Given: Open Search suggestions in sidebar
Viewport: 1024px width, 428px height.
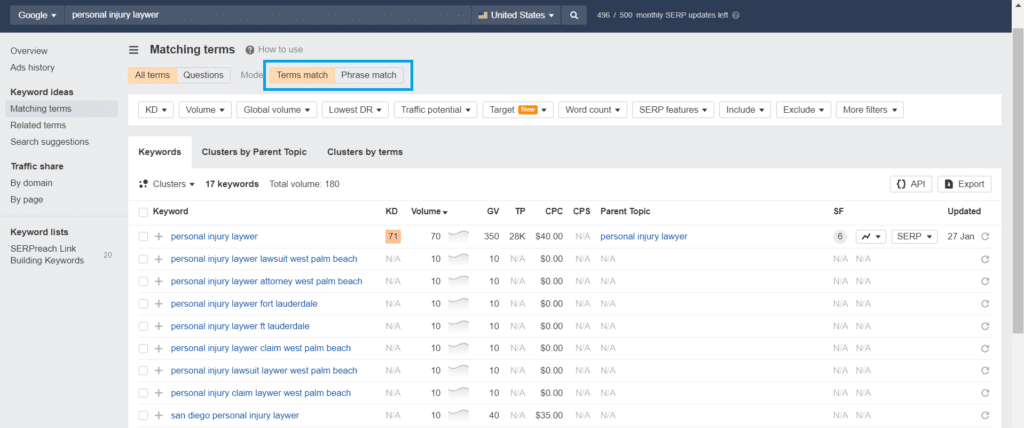Looking at the screenshot, I should point(50,142).
